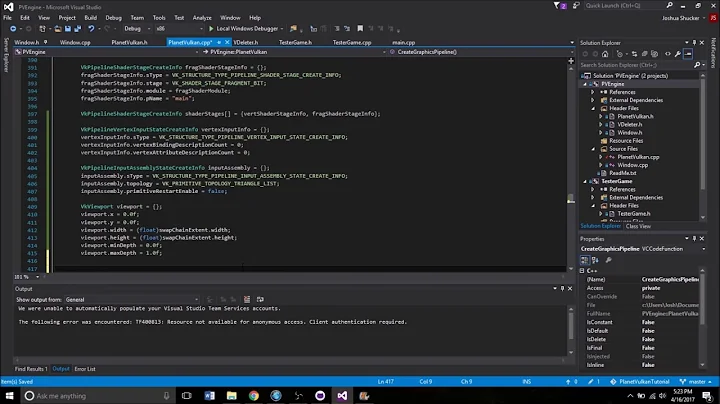Open the Debug solution configuration dropdown

(x=137, y=28)
